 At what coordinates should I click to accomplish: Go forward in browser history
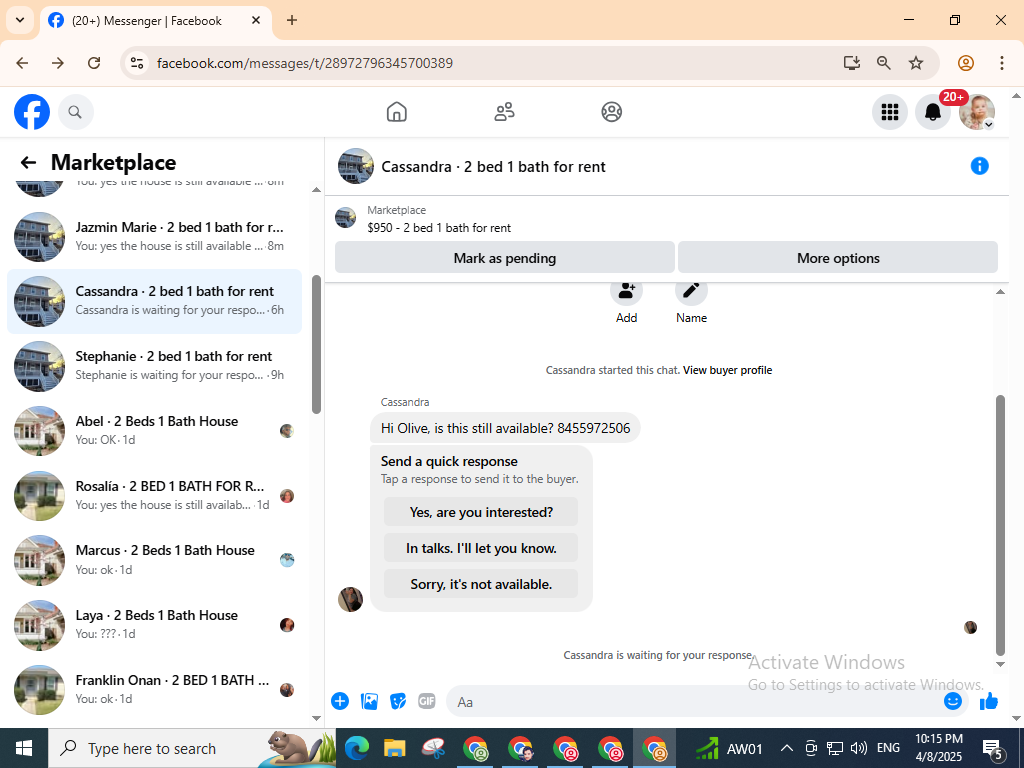[x=58, y=63]
